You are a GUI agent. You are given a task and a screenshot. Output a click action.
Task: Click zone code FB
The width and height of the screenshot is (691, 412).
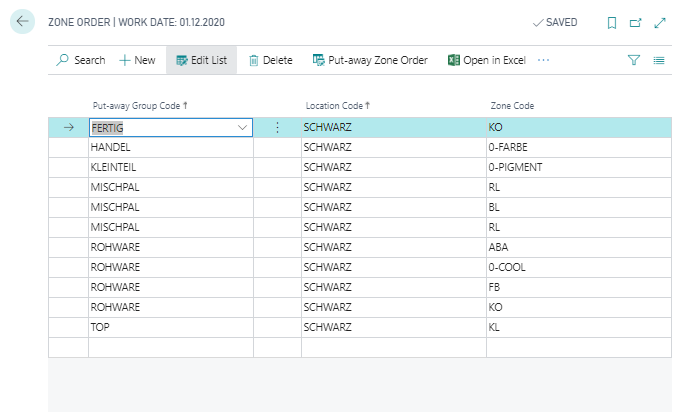tap(579, 287)
